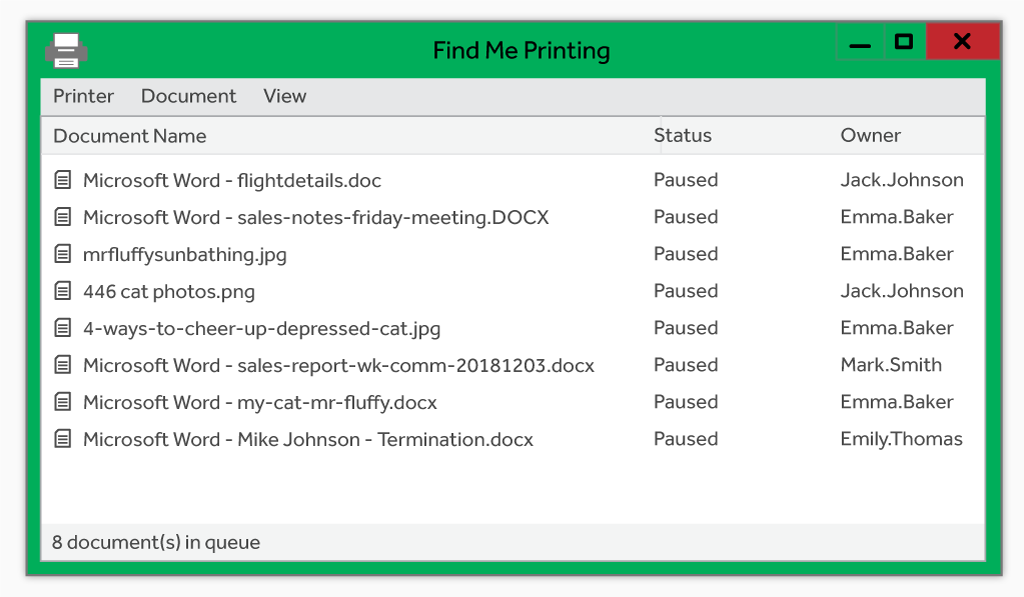Click document icon beside sales-notes-friday-meeting.DOCX

(x=63, y=217)
